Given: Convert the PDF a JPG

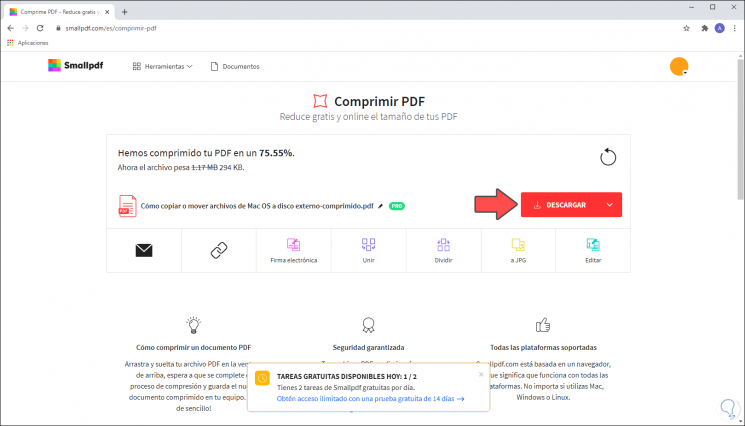Looking at the screenshot, I should (x=518, y=250).
